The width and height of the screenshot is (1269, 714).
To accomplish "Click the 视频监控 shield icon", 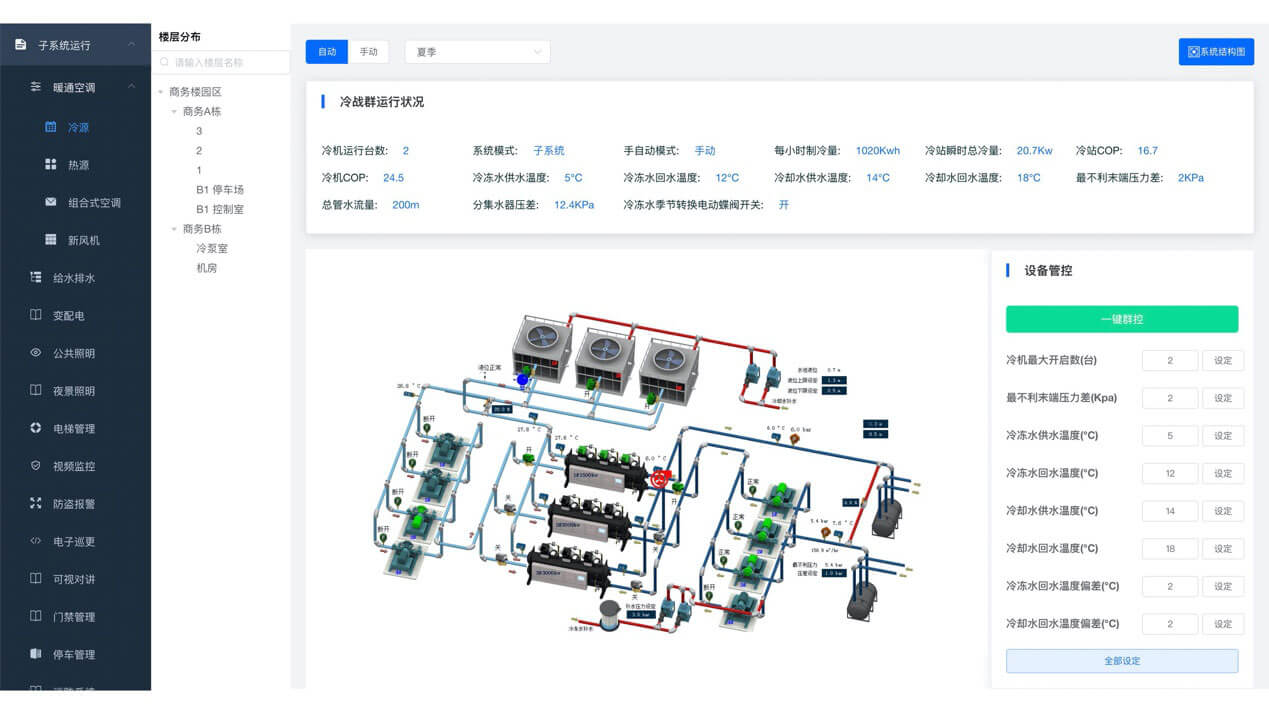I will tap(36, 466).
